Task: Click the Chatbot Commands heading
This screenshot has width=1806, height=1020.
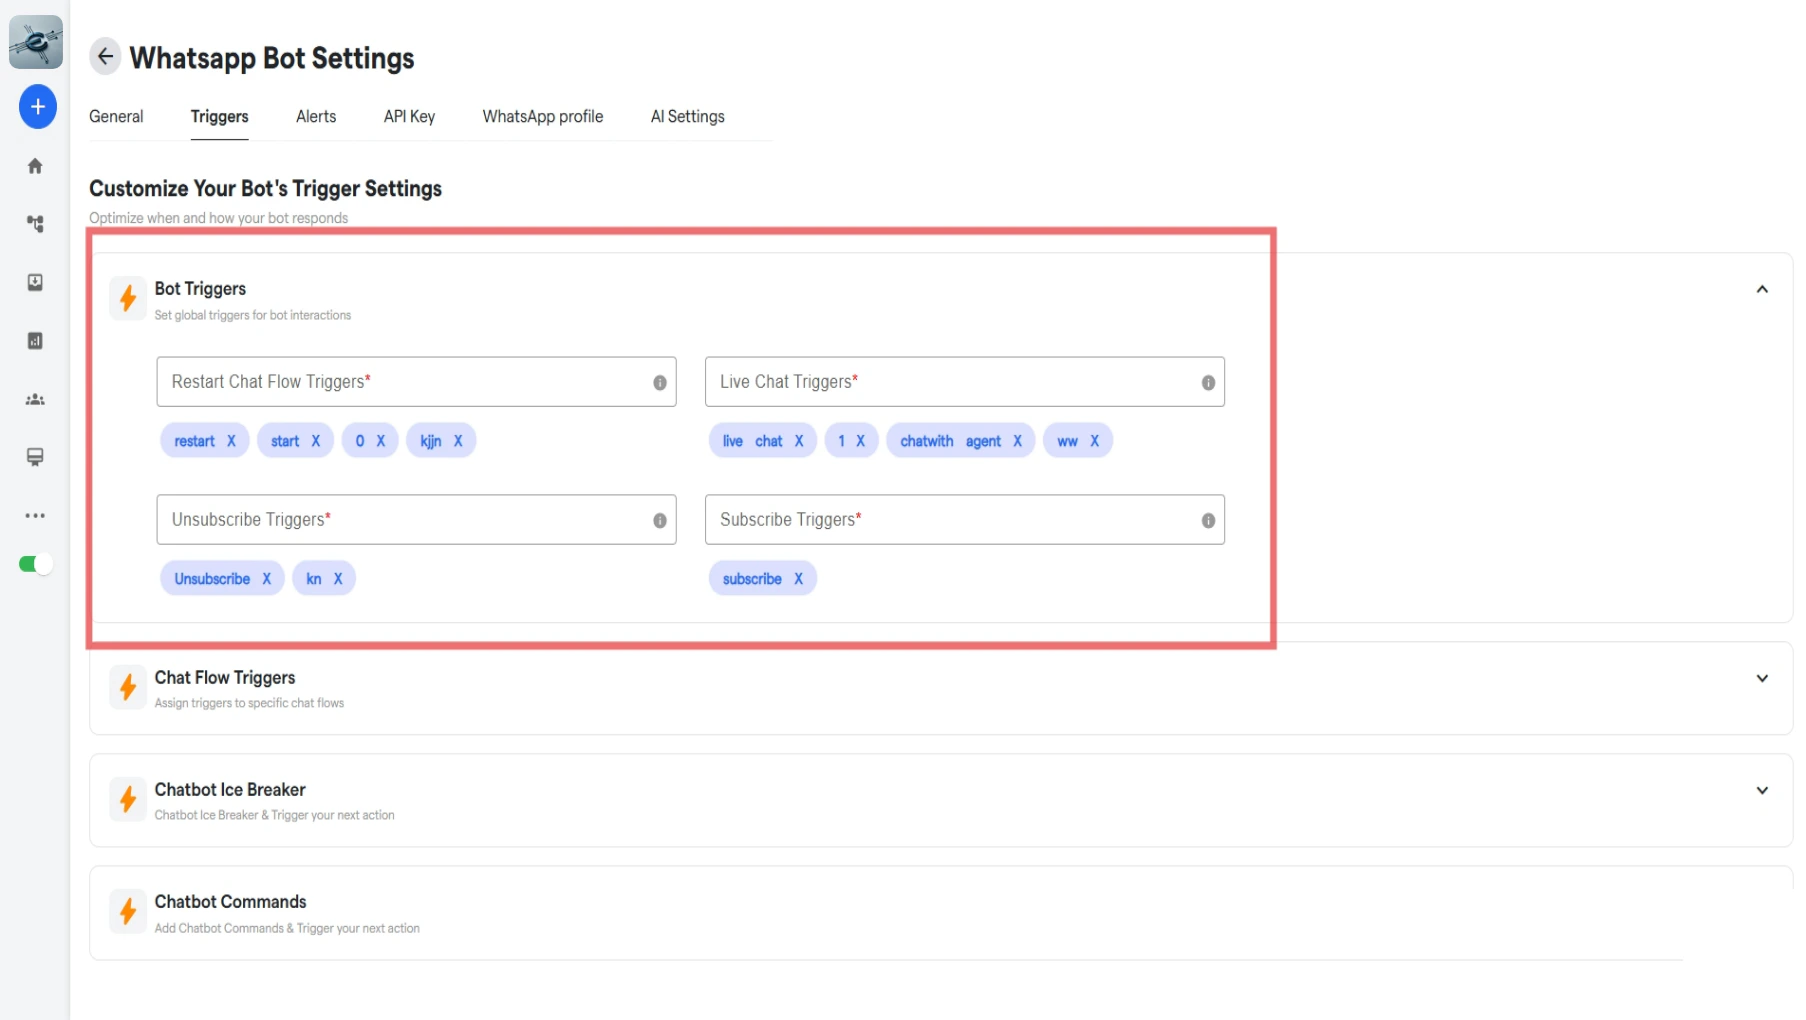Action: coord(230,902)
